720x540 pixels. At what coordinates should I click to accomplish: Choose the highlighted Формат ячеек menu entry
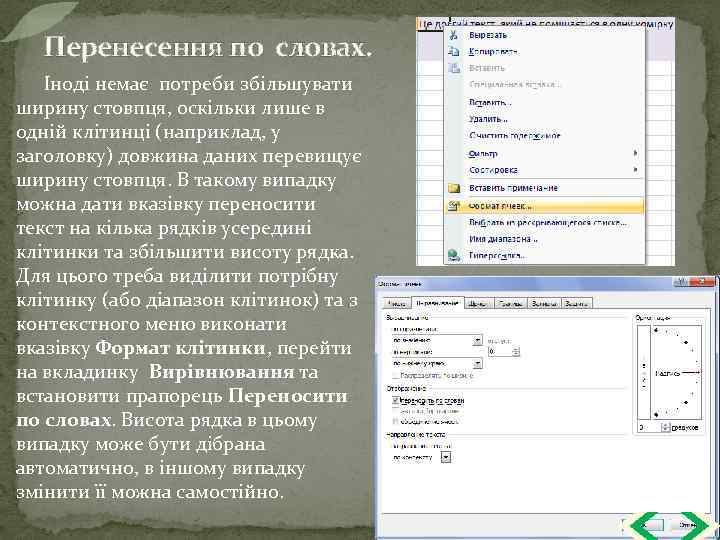[x=545, y=206]
